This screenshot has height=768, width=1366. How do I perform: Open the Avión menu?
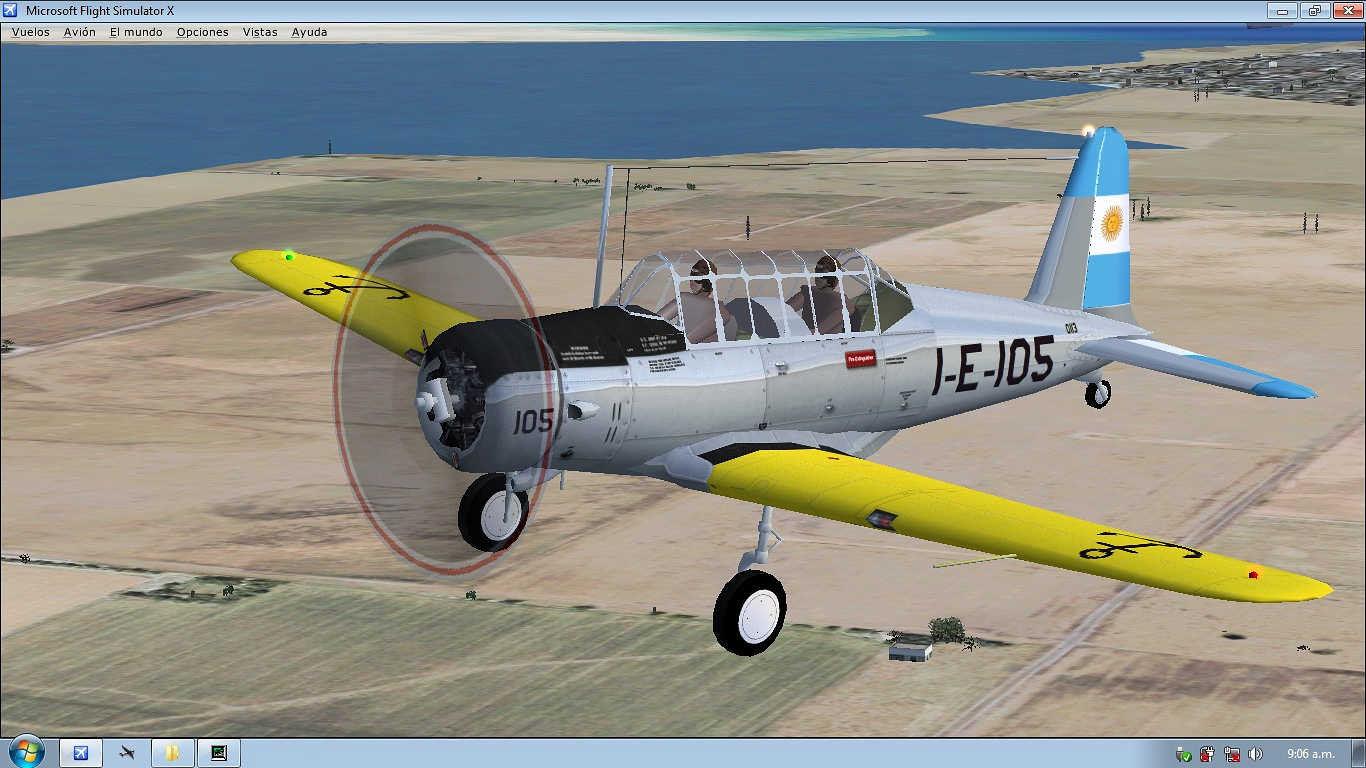[80, 32]
